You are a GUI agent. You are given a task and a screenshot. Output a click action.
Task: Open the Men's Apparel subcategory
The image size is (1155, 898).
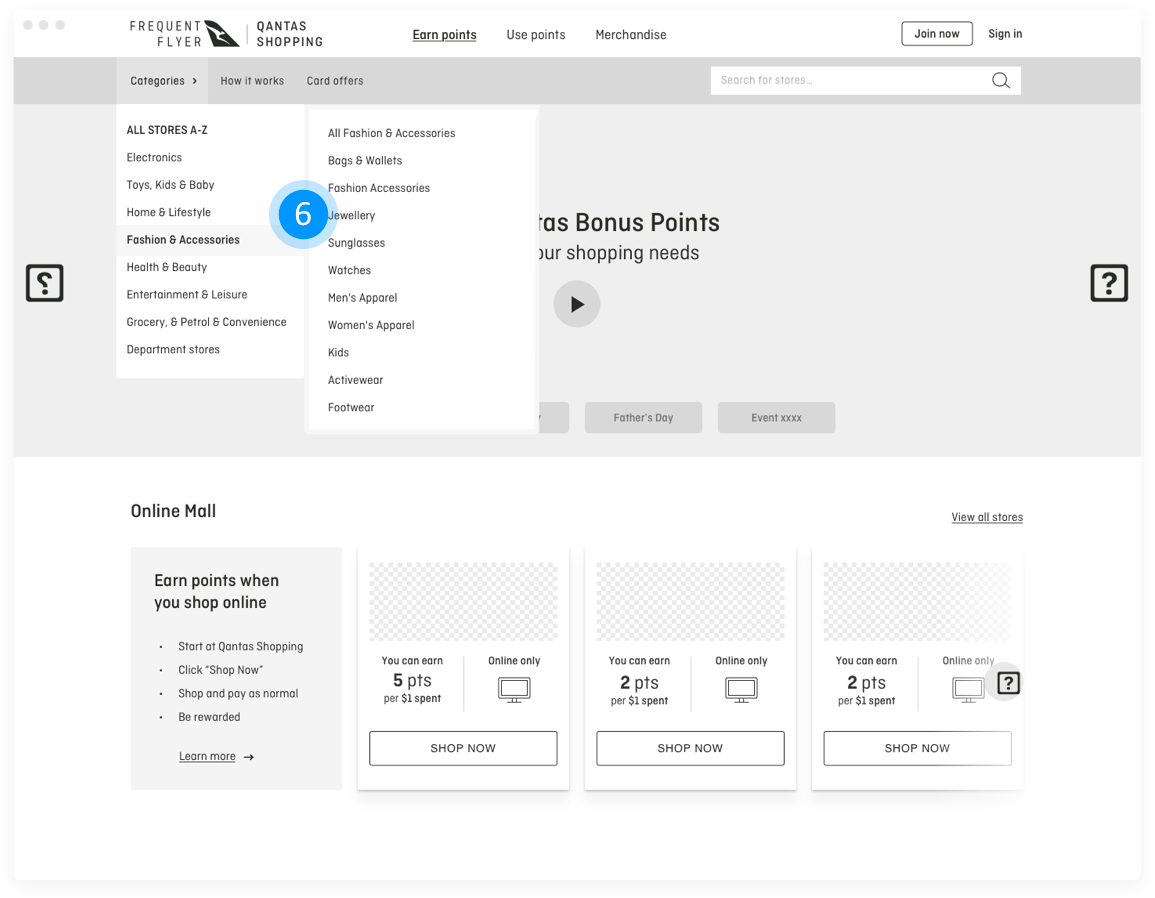pos(362,298)
